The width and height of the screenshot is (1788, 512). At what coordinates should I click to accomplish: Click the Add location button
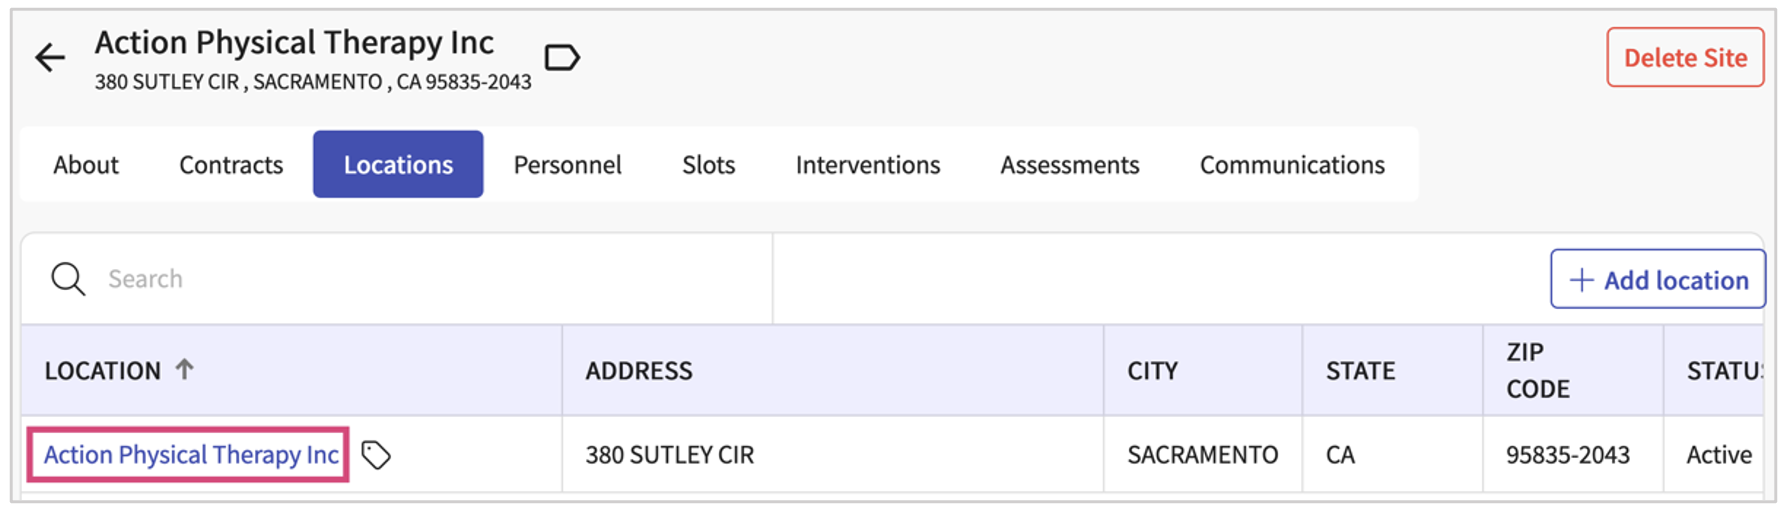pyautogui.click(x=1657, y=280)
